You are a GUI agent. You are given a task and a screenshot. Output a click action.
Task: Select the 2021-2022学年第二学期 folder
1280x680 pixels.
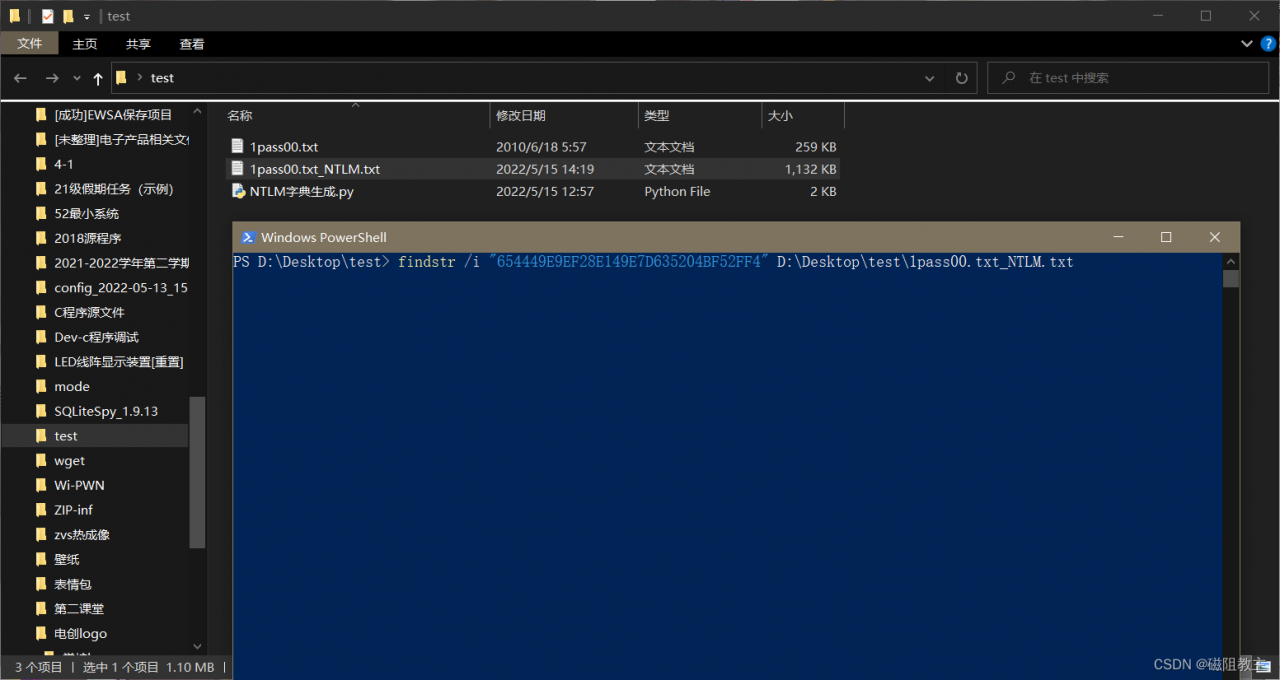pyautogui.click(x=121, y=263)
